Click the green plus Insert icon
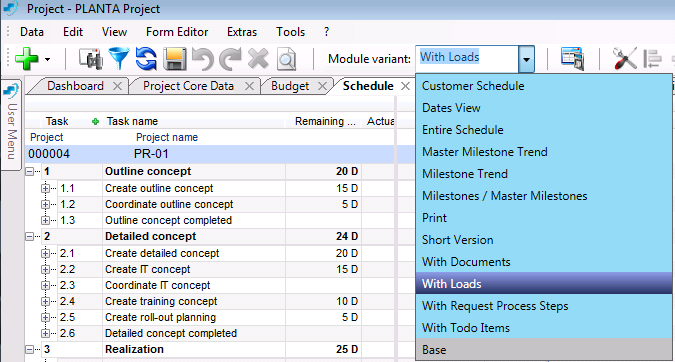This screenshot has width=675, height=362. pos(27,59)
